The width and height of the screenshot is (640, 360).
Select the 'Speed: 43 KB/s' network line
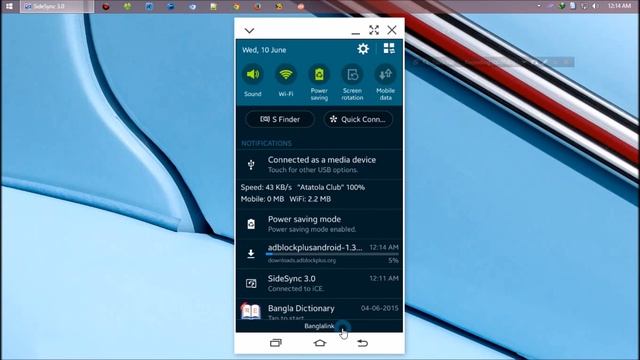(303, 187)
